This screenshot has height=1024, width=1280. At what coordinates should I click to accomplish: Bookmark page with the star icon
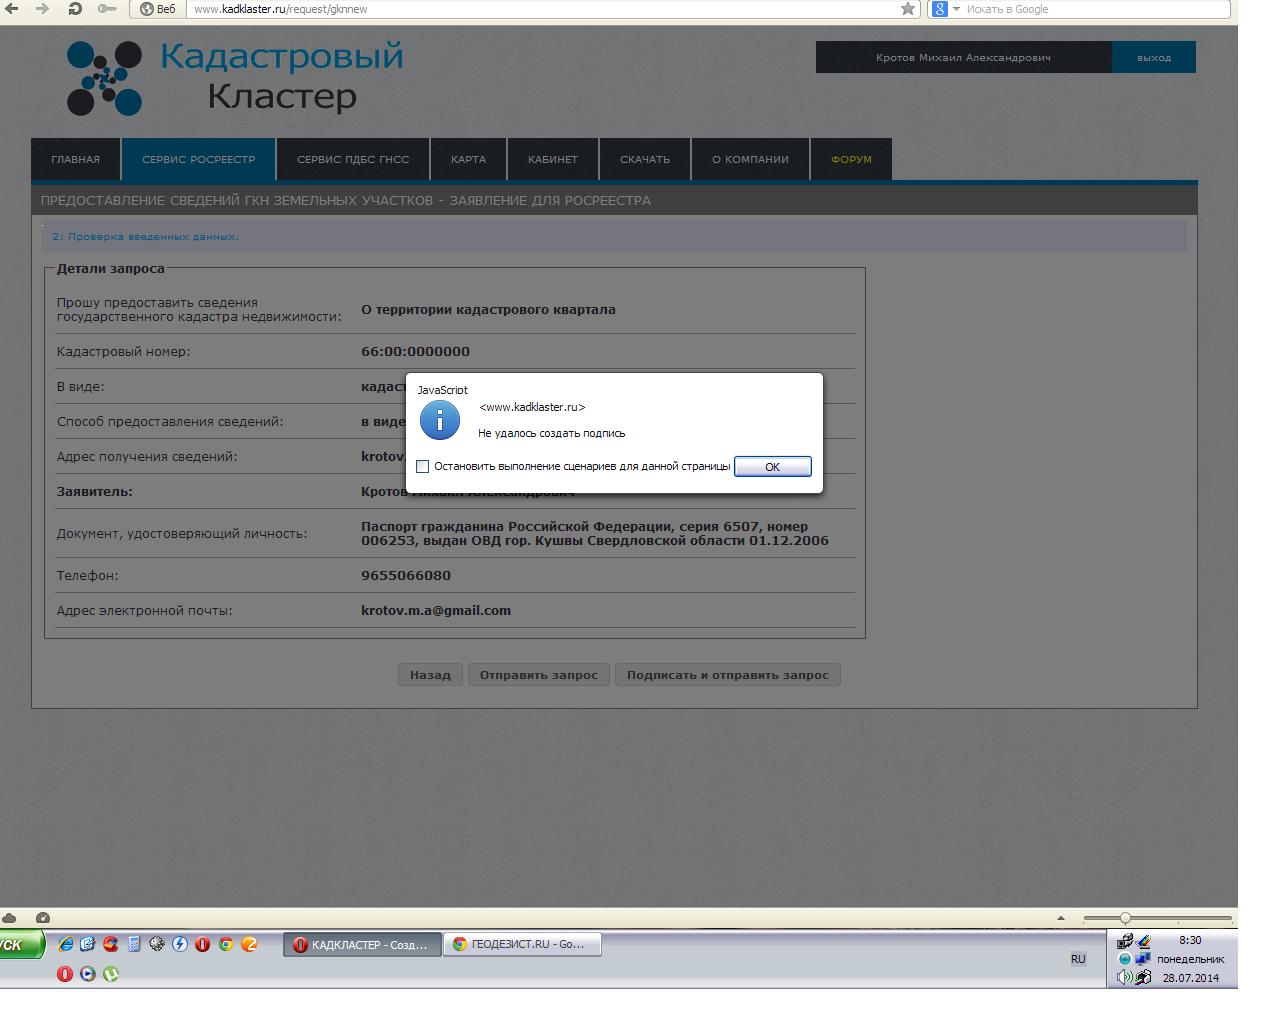[907, 9]
